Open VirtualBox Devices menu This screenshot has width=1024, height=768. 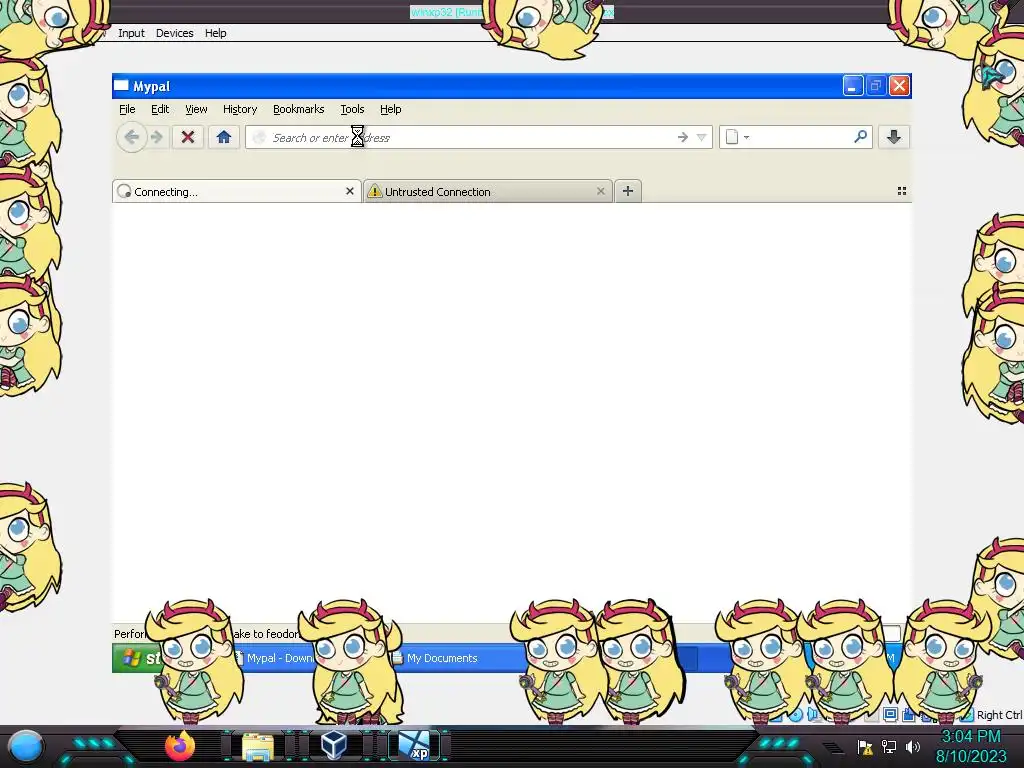174,33
